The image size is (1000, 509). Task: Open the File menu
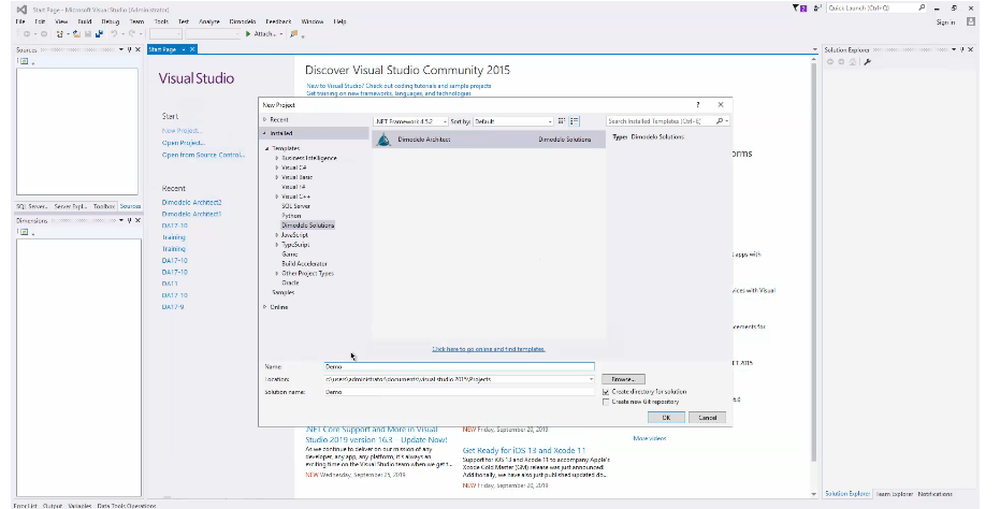click(20, 21)
